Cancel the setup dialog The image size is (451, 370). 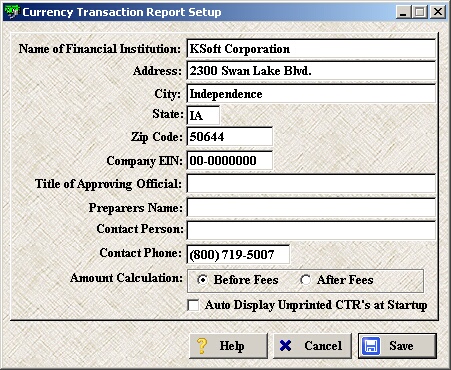tap(312, 346)
